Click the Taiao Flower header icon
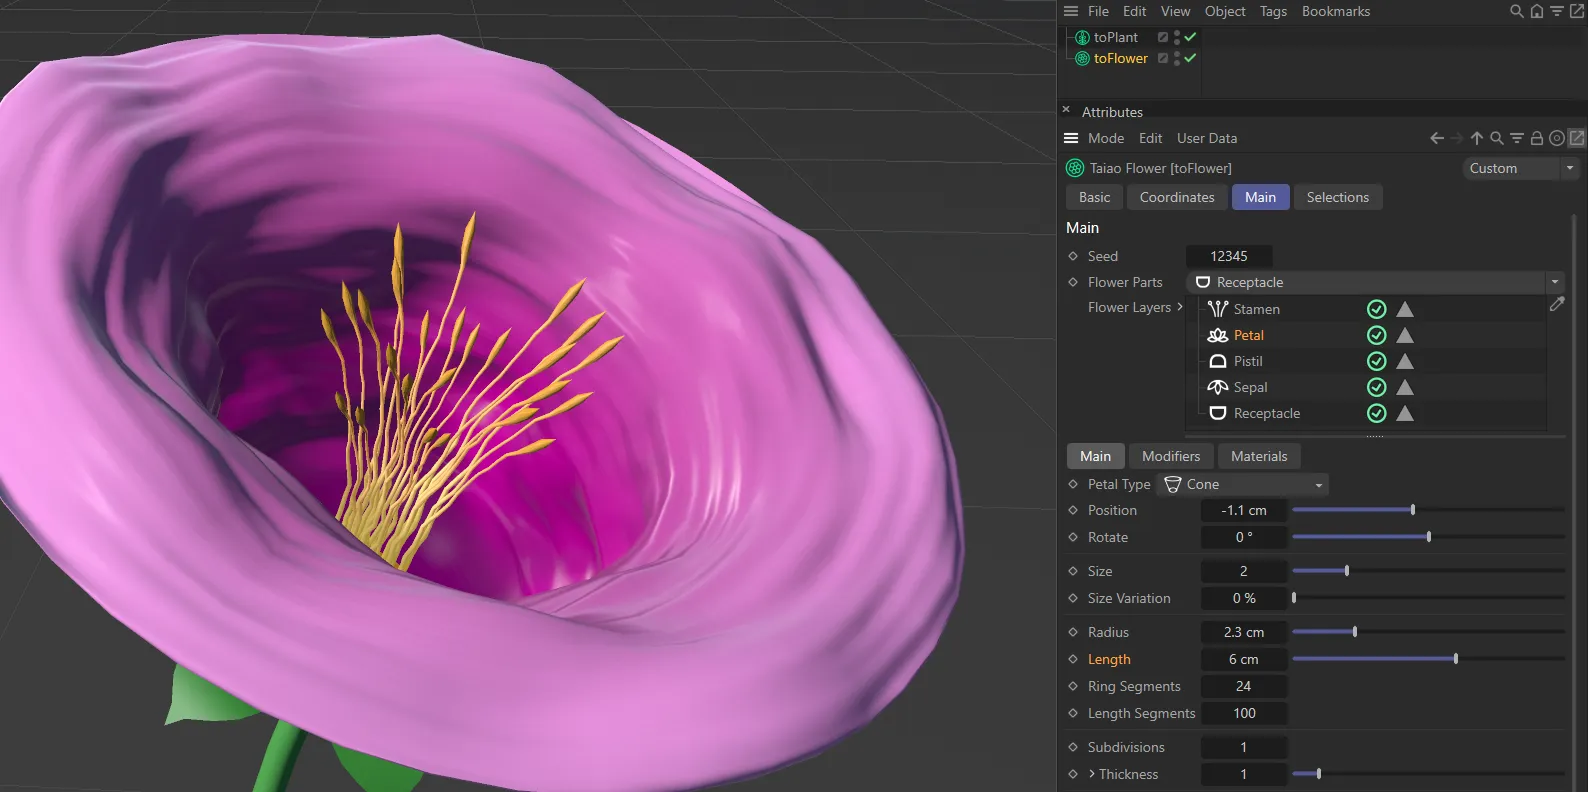 [1075, 168]
